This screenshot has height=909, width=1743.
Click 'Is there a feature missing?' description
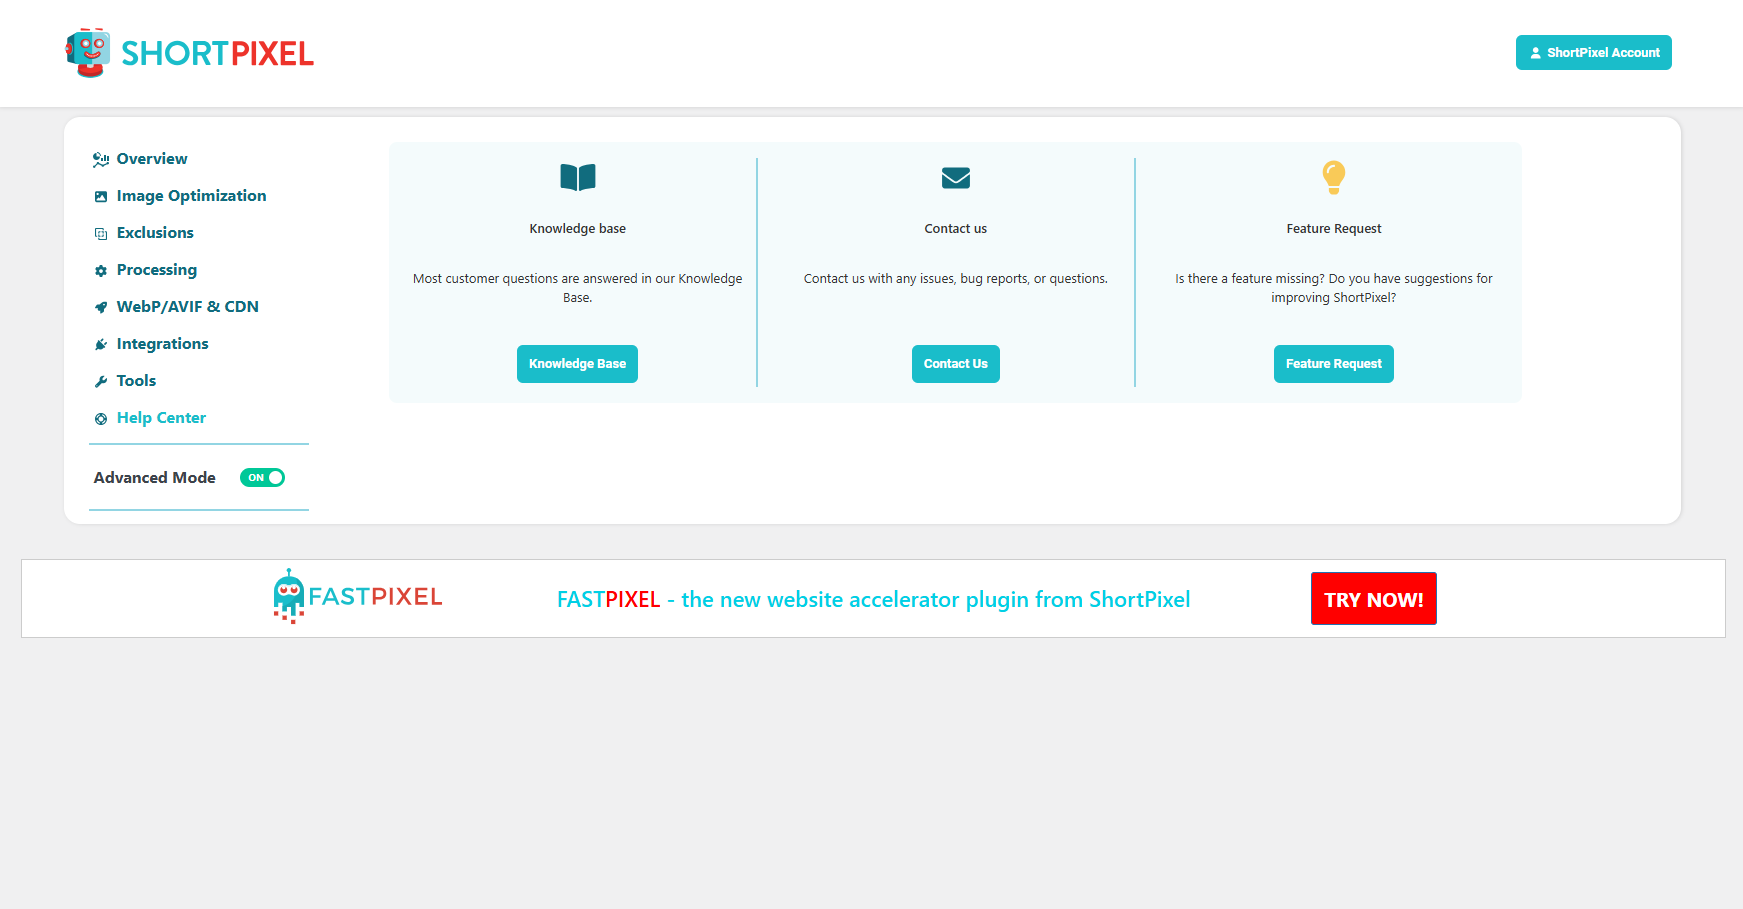pos(1334,288)
